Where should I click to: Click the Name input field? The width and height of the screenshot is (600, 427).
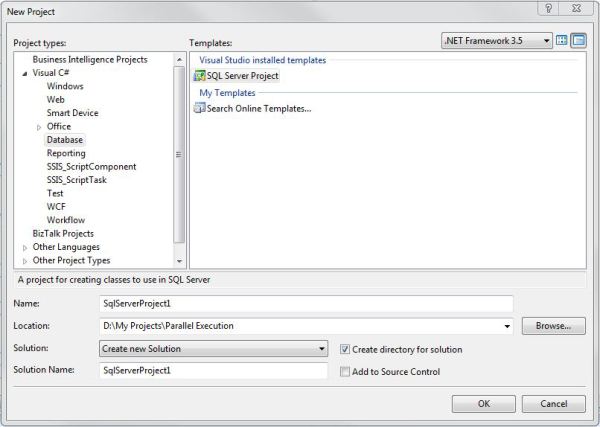306,304
